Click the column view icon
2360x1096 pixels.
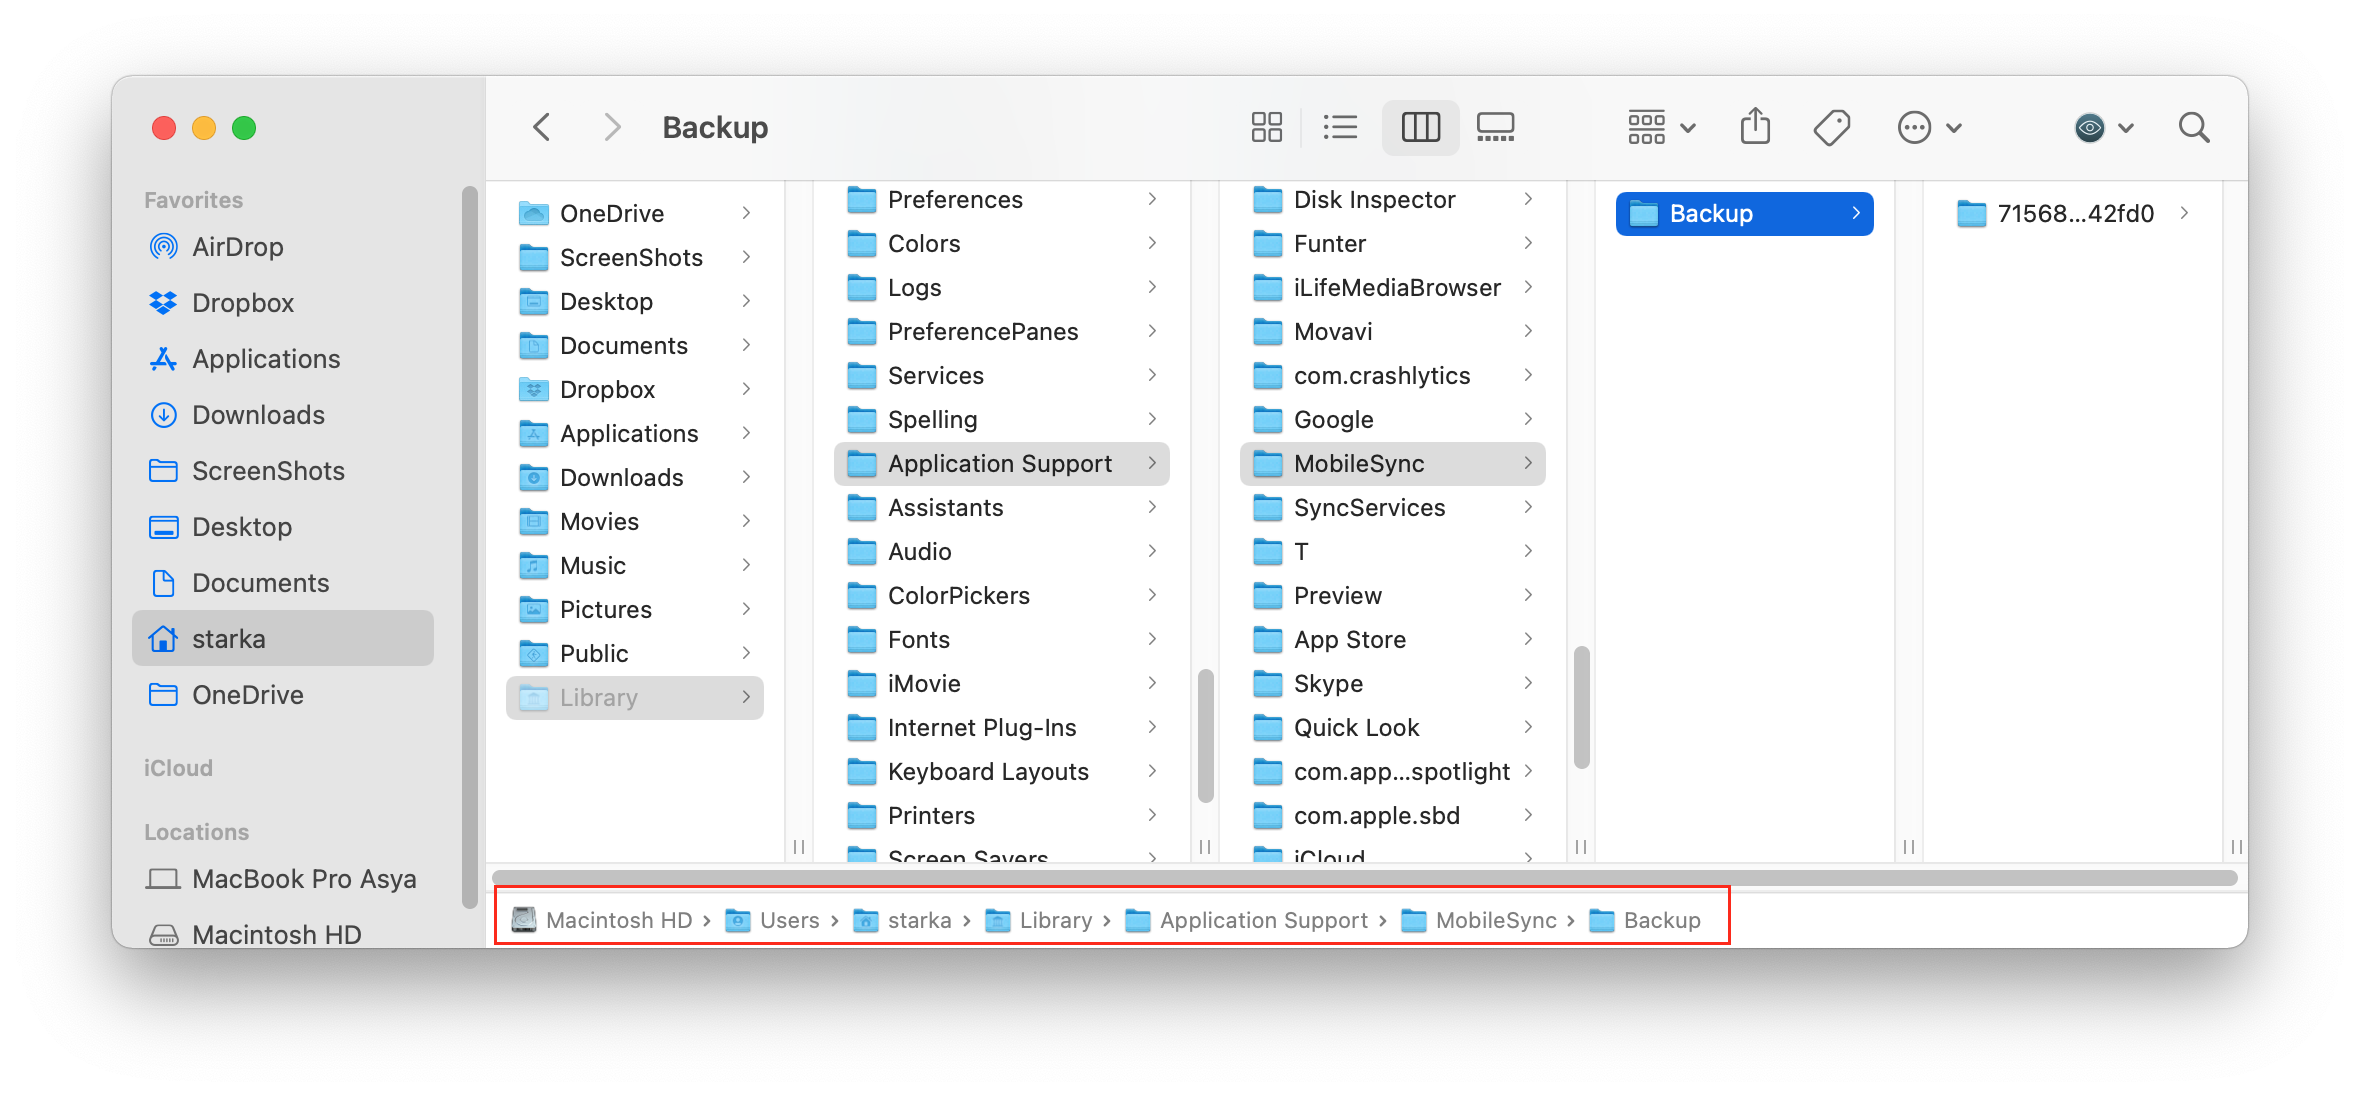pyautogui.click(x=1415, y=126)
